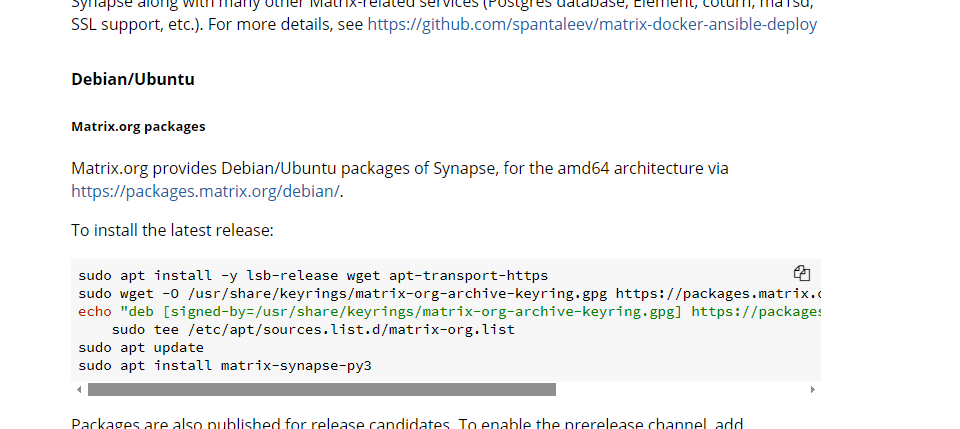Click the "sudo wget -O" keyring code line
The image size is (960, 429).
point(449,294)
